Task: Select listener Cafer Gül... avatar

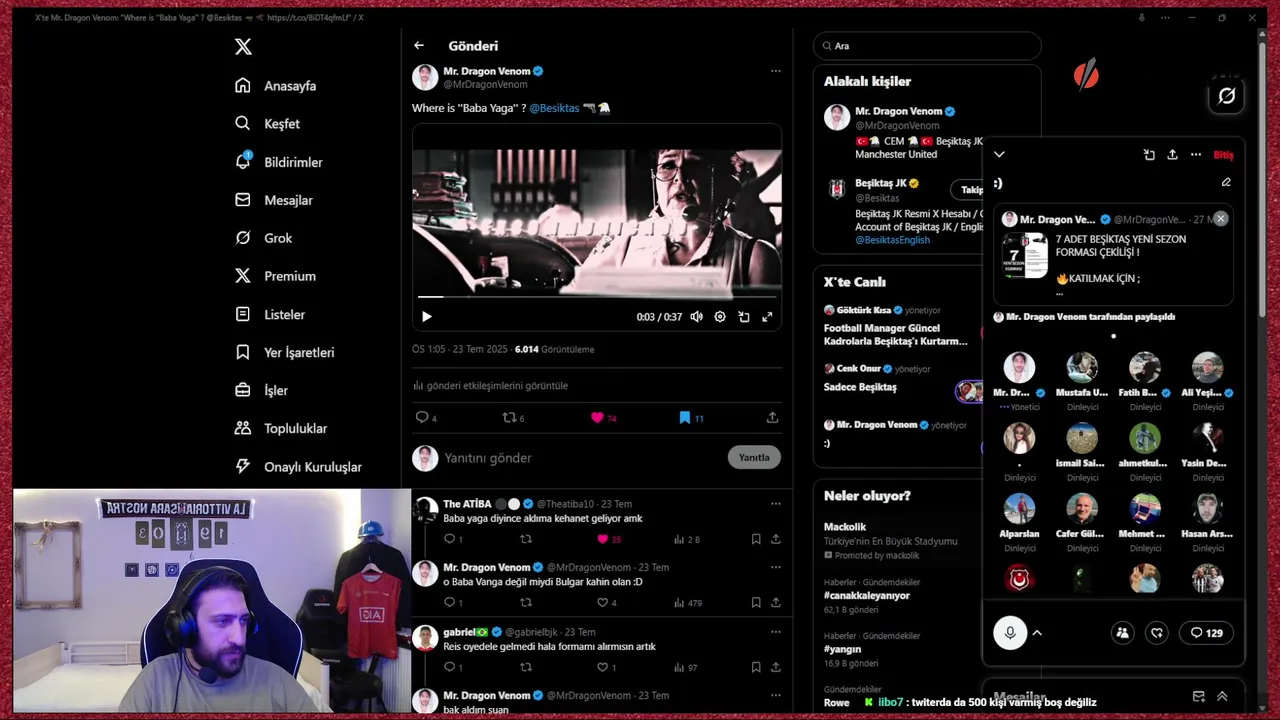Action: [x=1082, y=509]
